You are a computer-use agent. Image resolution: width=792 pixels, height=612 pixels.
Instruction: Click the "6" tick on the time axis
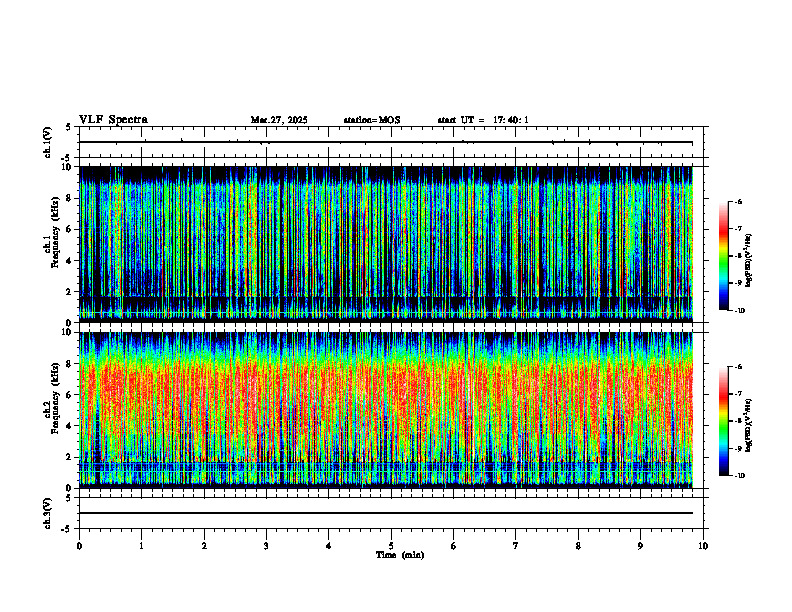tap(454, 546)
